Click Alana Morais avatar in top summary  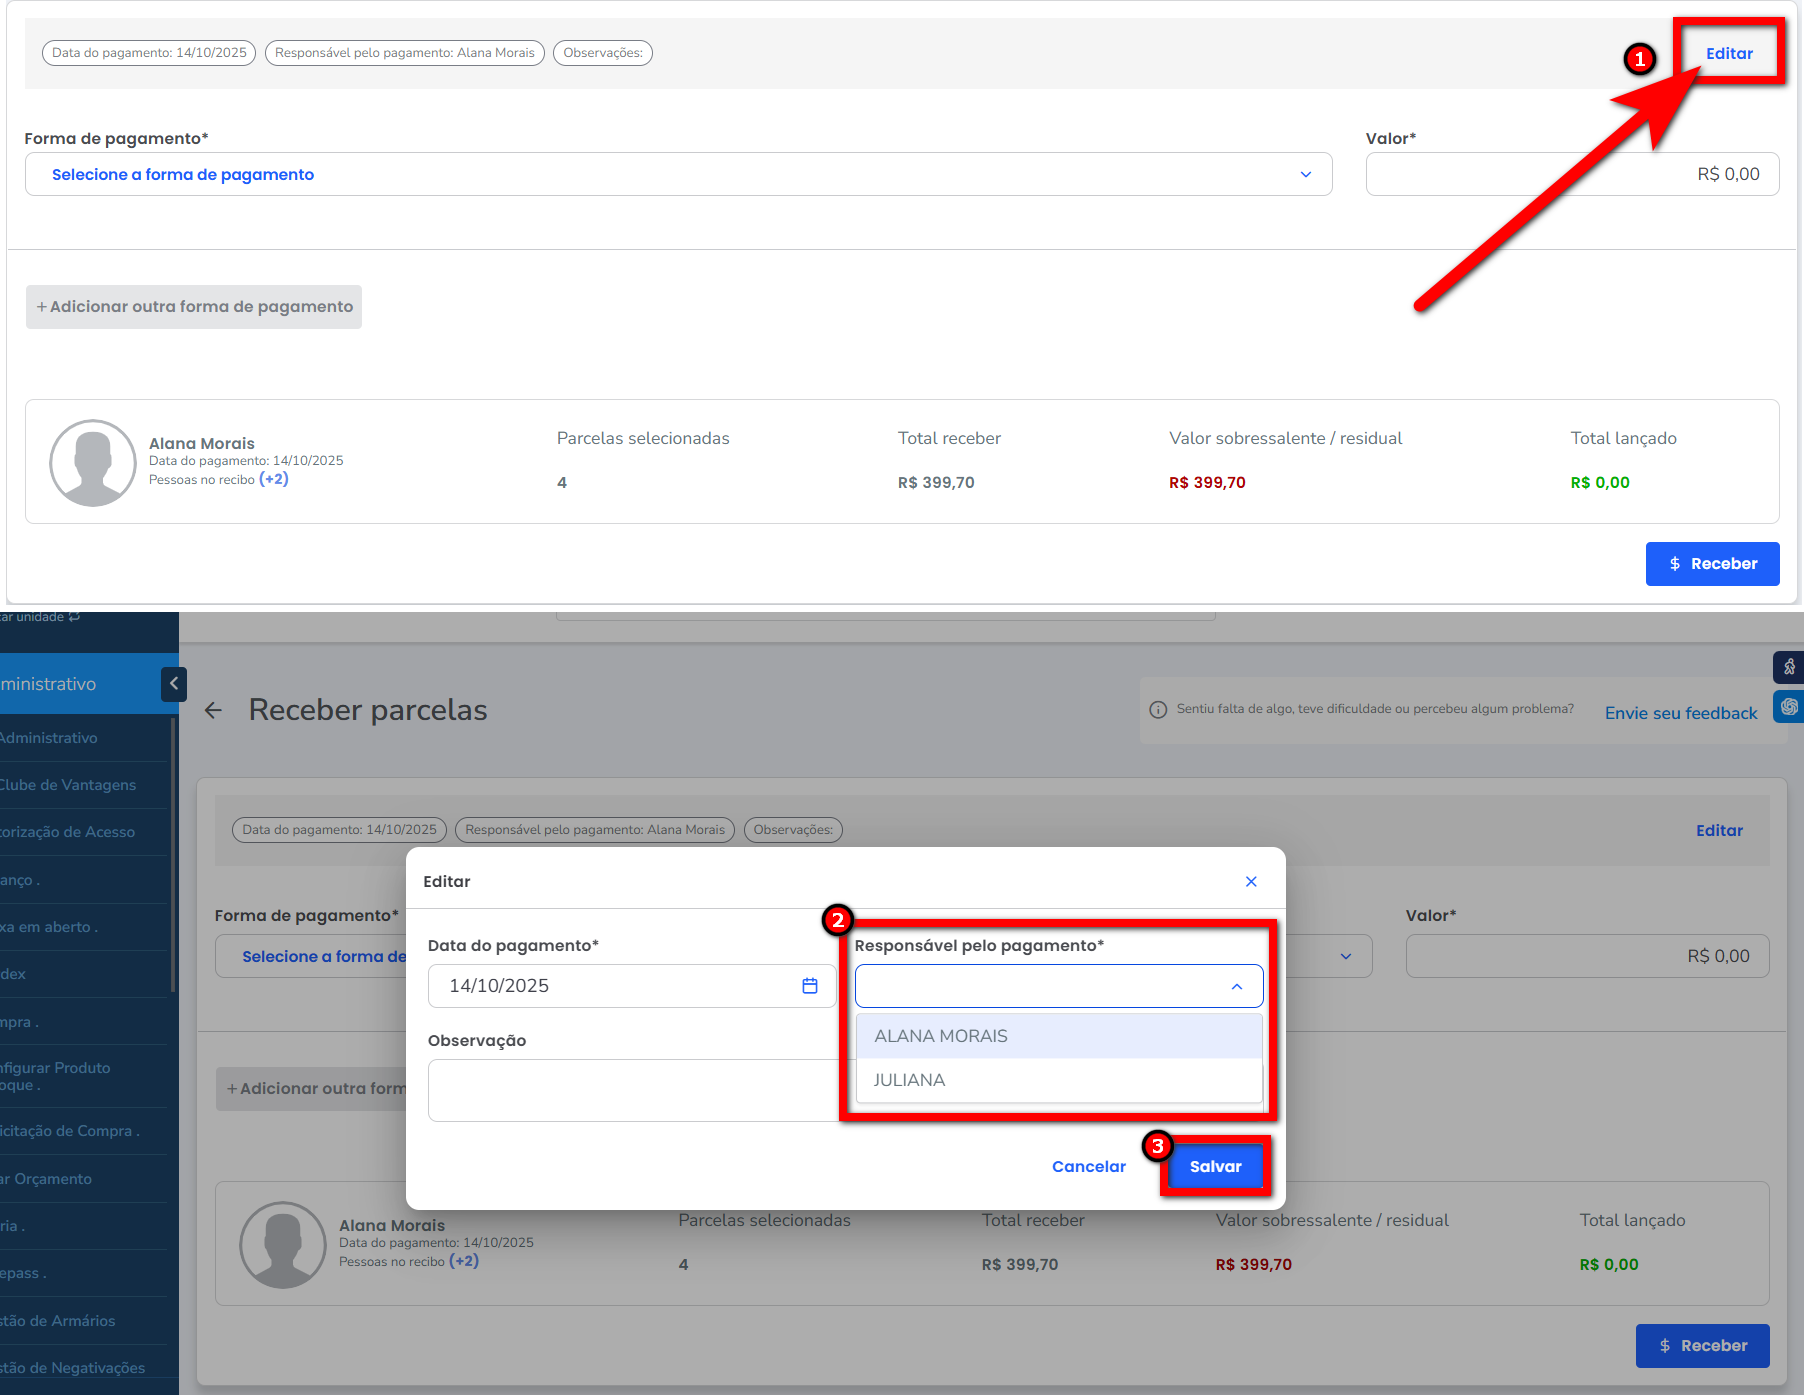tap(93, 463)
